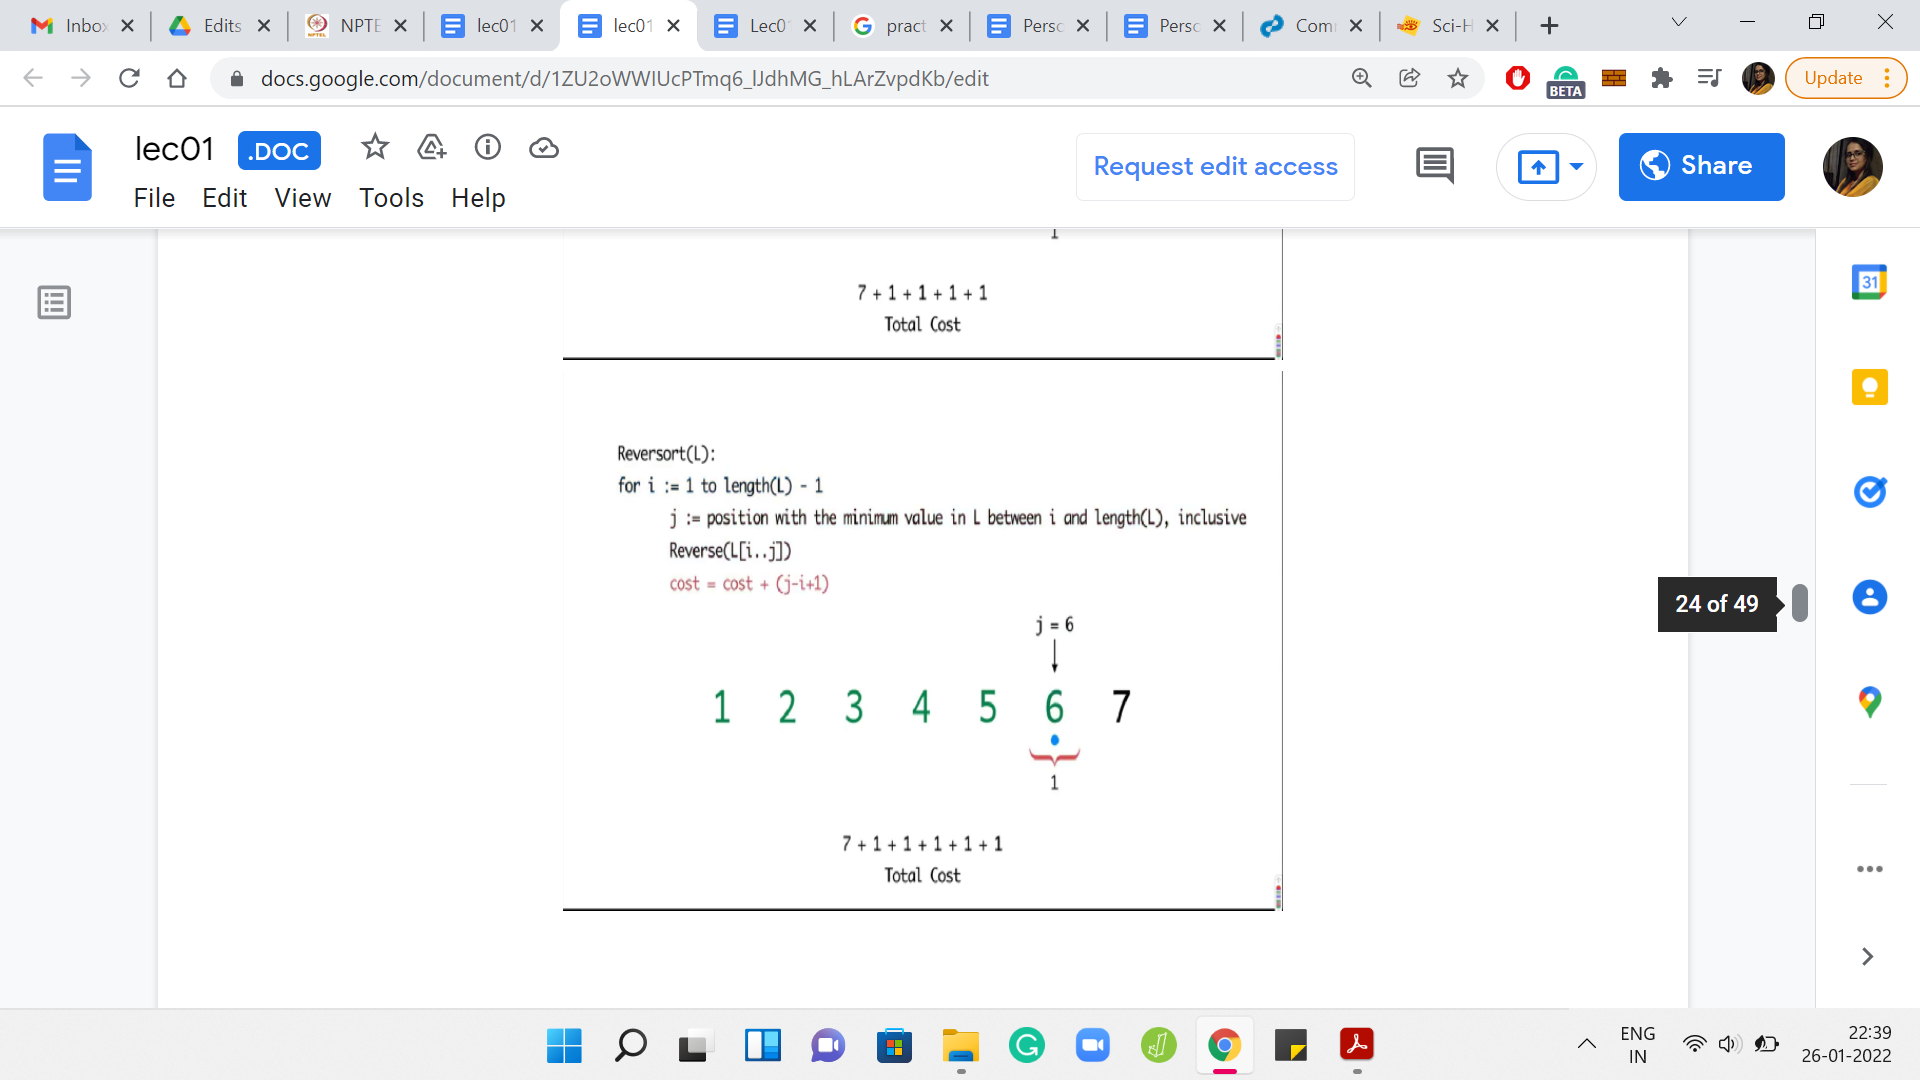The height and width of the screenshot is (1080, 1920).
Task: Click the page scrollbar handle
Action: pyautogui.click(x=1799, y=603)
